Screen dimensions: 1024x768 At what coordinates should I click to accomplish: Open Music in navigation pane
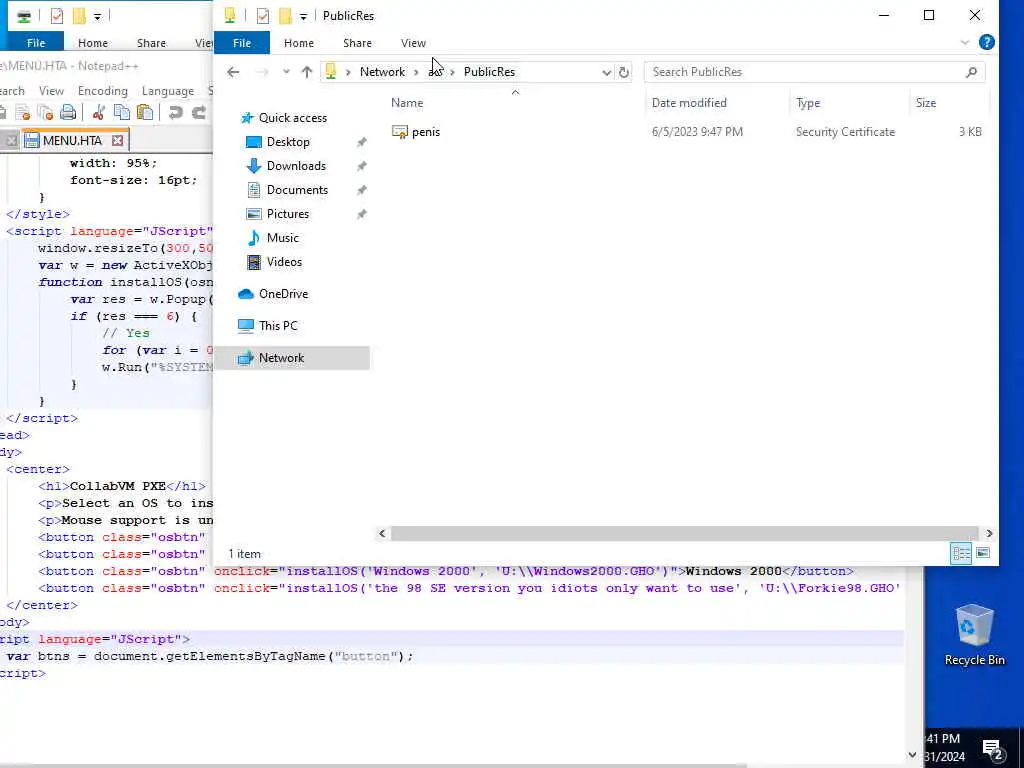coord(282,238)
